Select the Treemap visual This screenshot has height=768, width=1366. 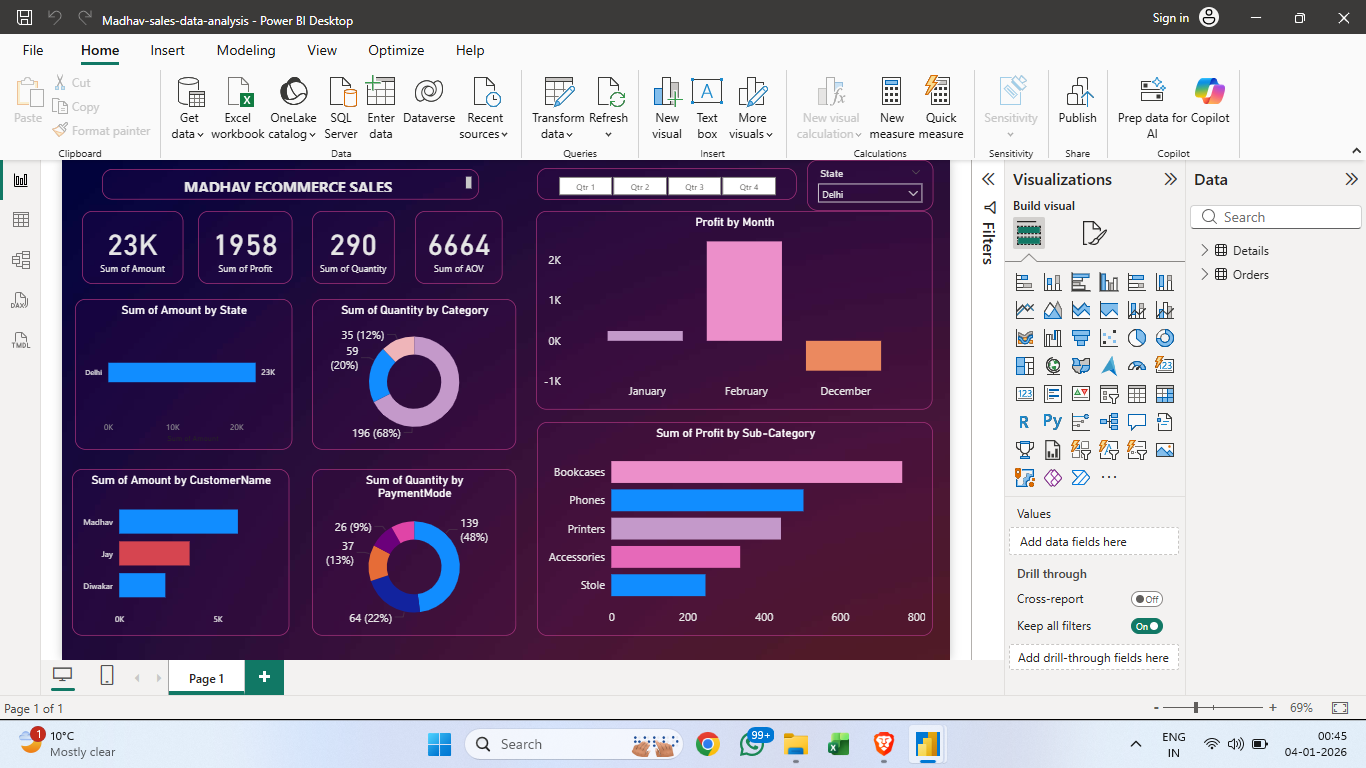coord(1024,366)
